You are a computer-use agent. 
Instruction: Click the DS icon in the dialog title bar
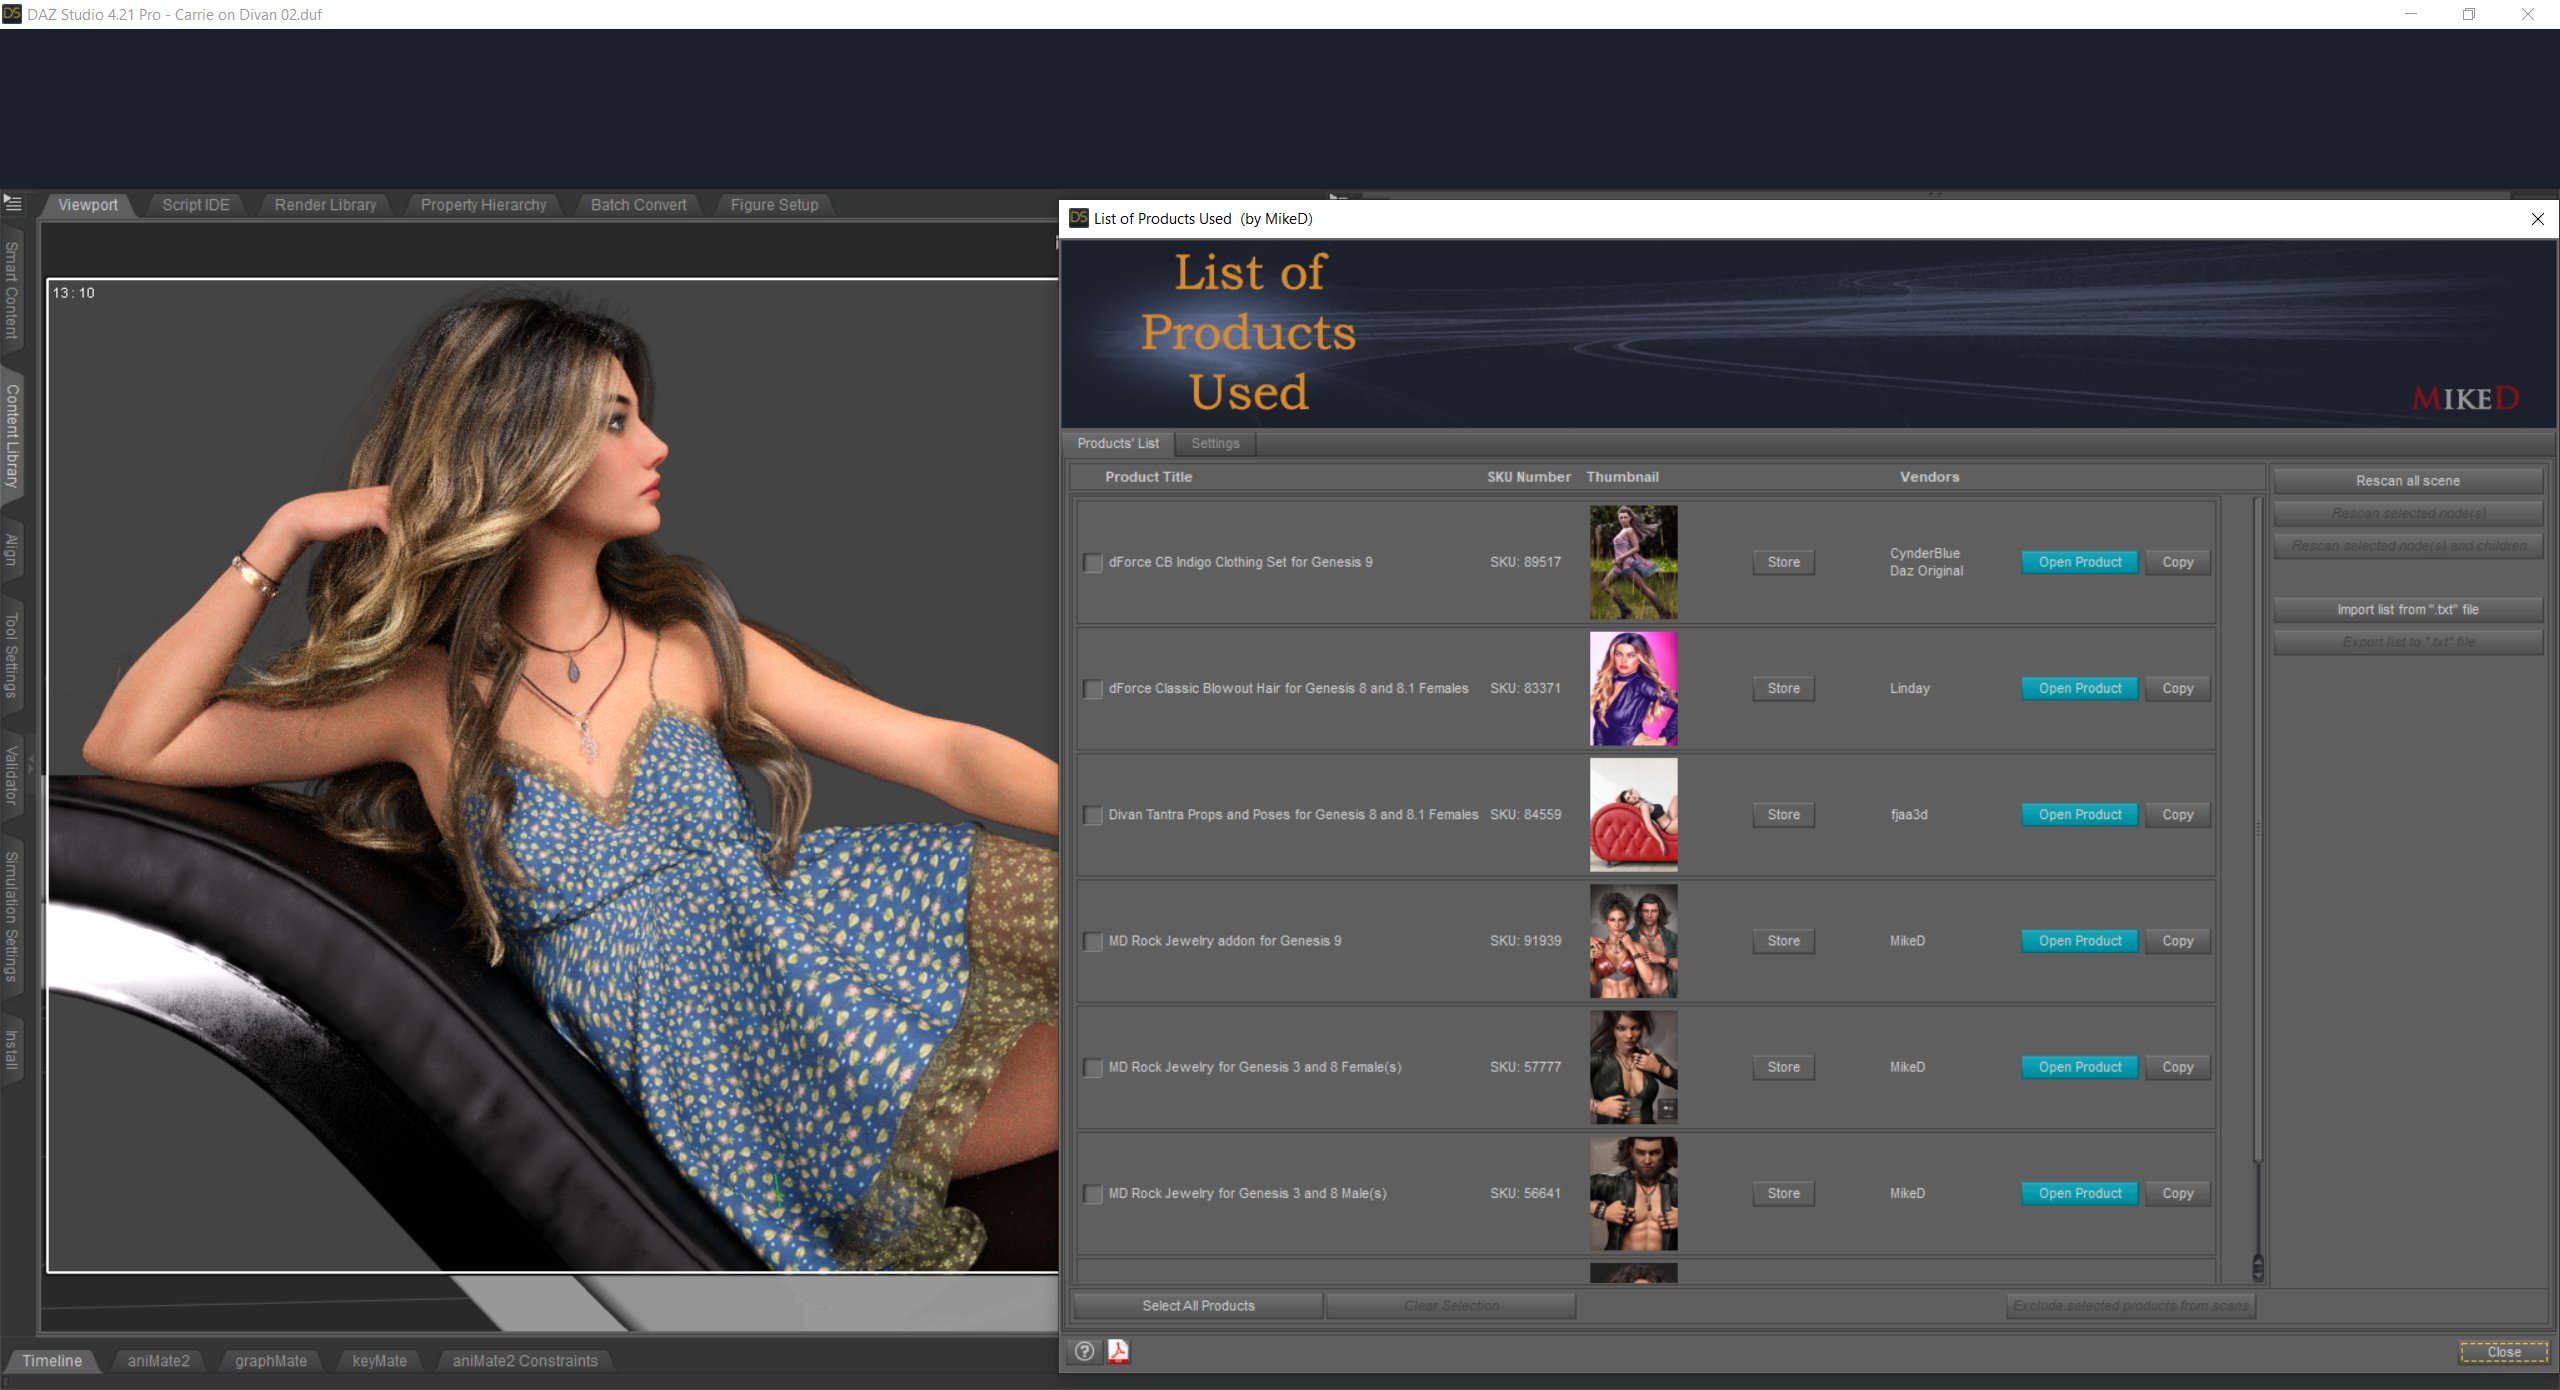point(1078,218)
